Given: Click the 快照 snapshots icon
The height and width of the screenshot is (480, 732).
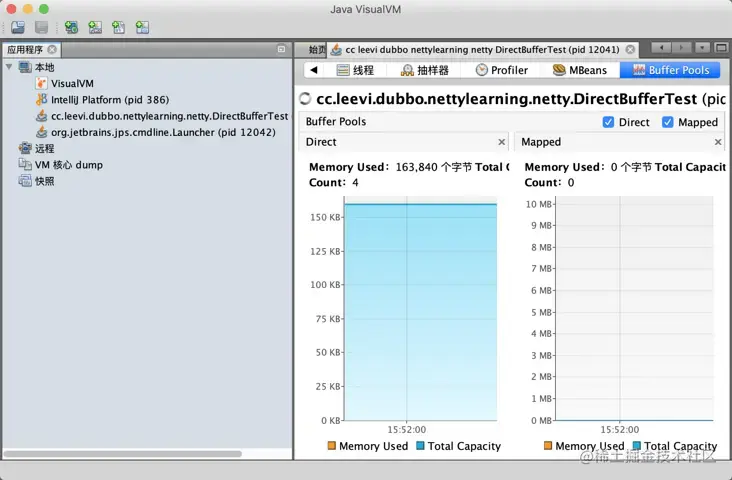Looking at the screenshot, I should [x=25, y=181].
